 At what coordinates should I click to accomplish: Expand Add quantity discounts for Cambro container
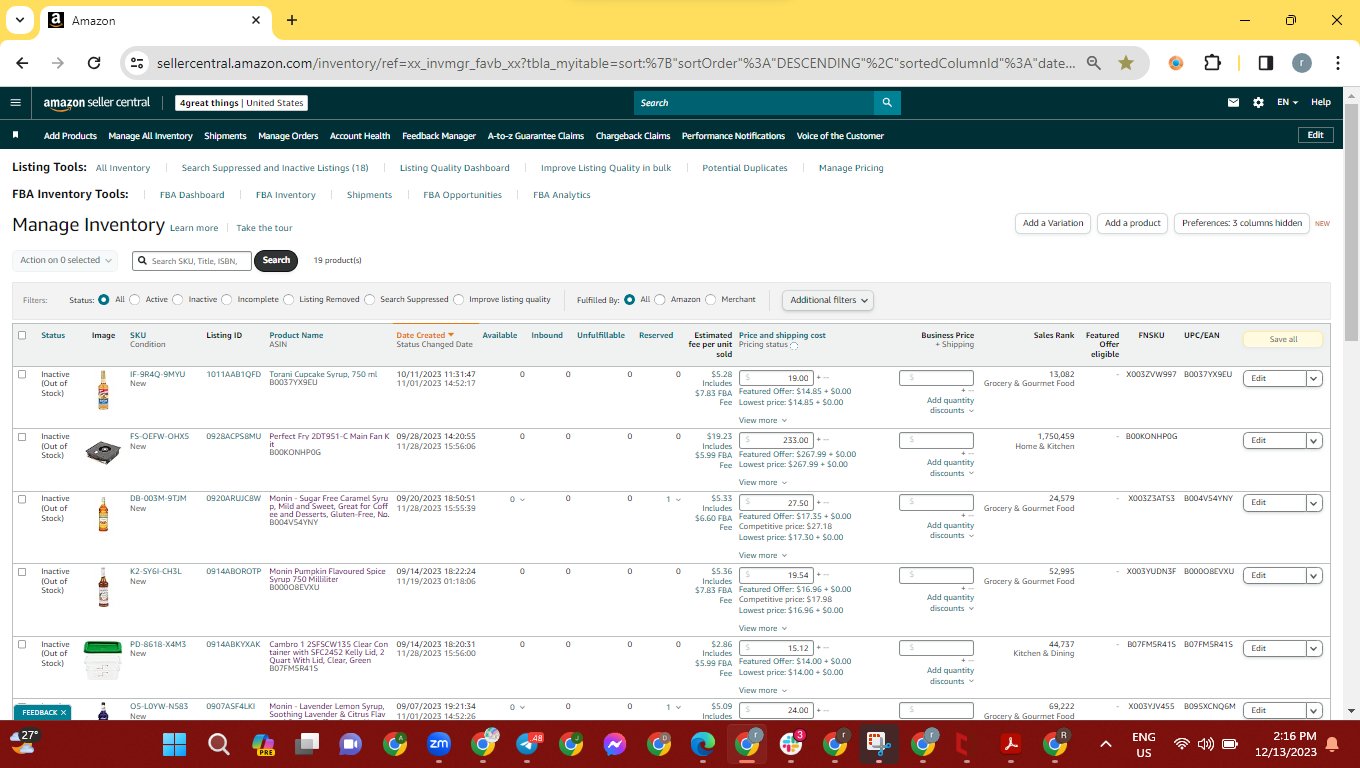[x=950, y=676]
